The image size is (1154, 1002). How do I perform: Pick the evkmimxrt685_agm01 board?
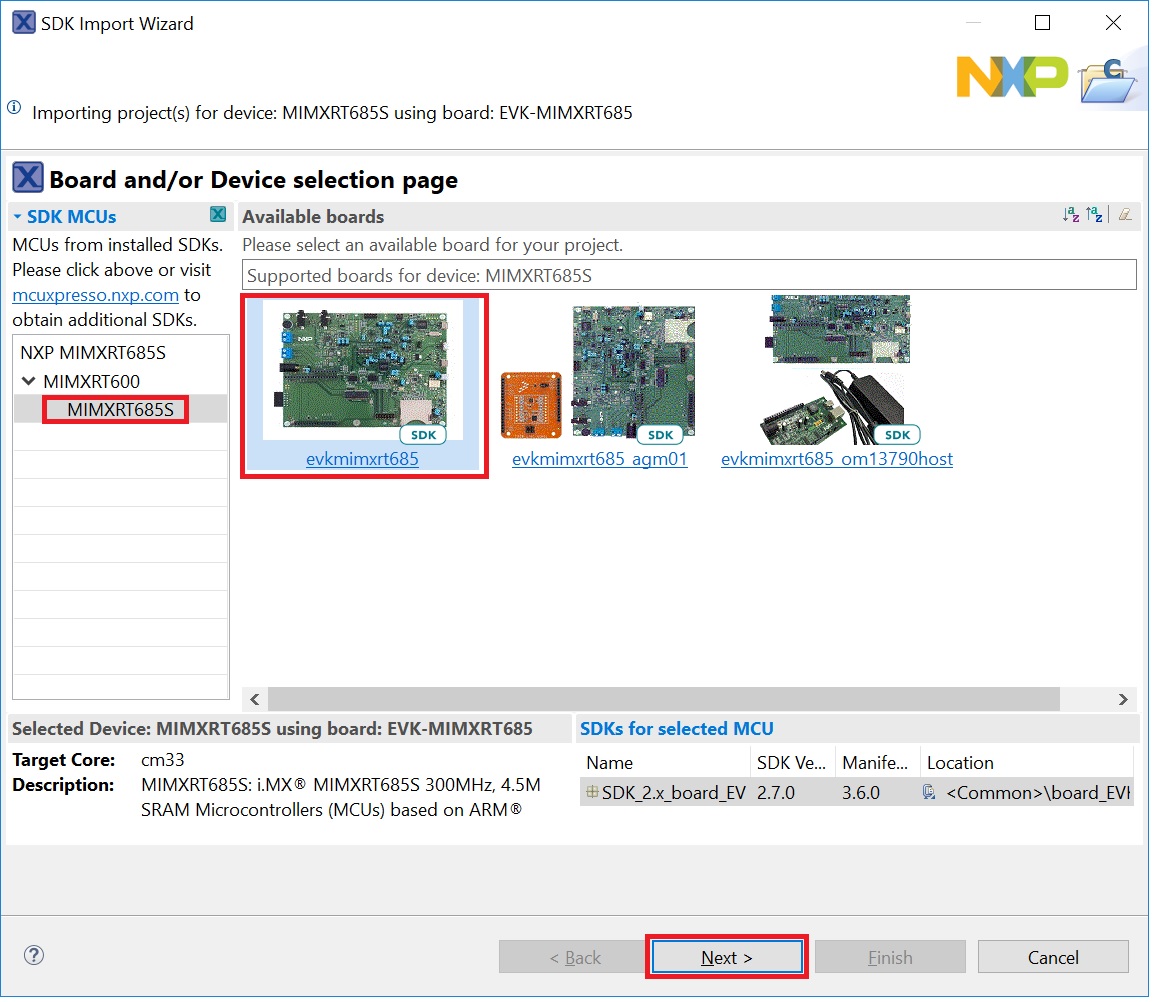pos(599,380)
